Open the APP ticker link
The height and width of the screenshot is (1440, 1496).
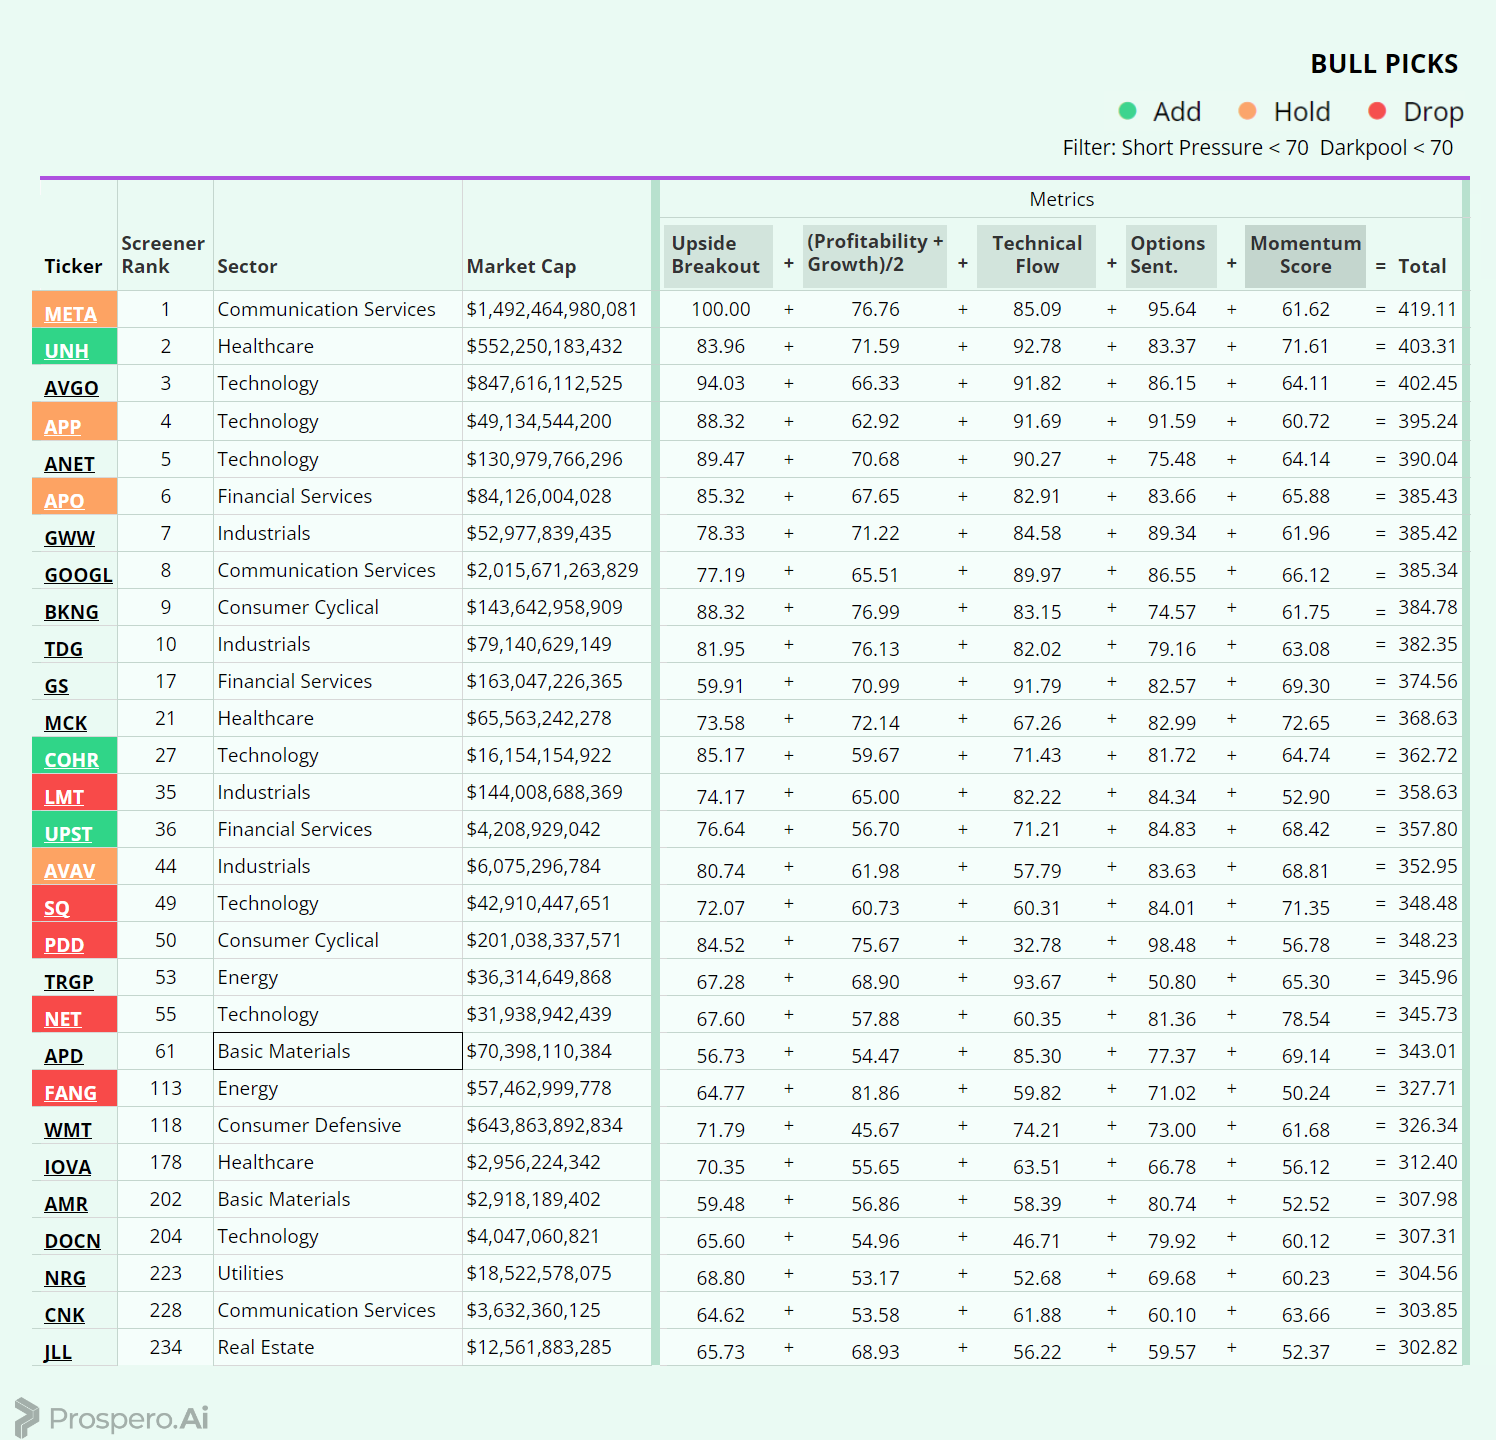click(x=62, y=426)
